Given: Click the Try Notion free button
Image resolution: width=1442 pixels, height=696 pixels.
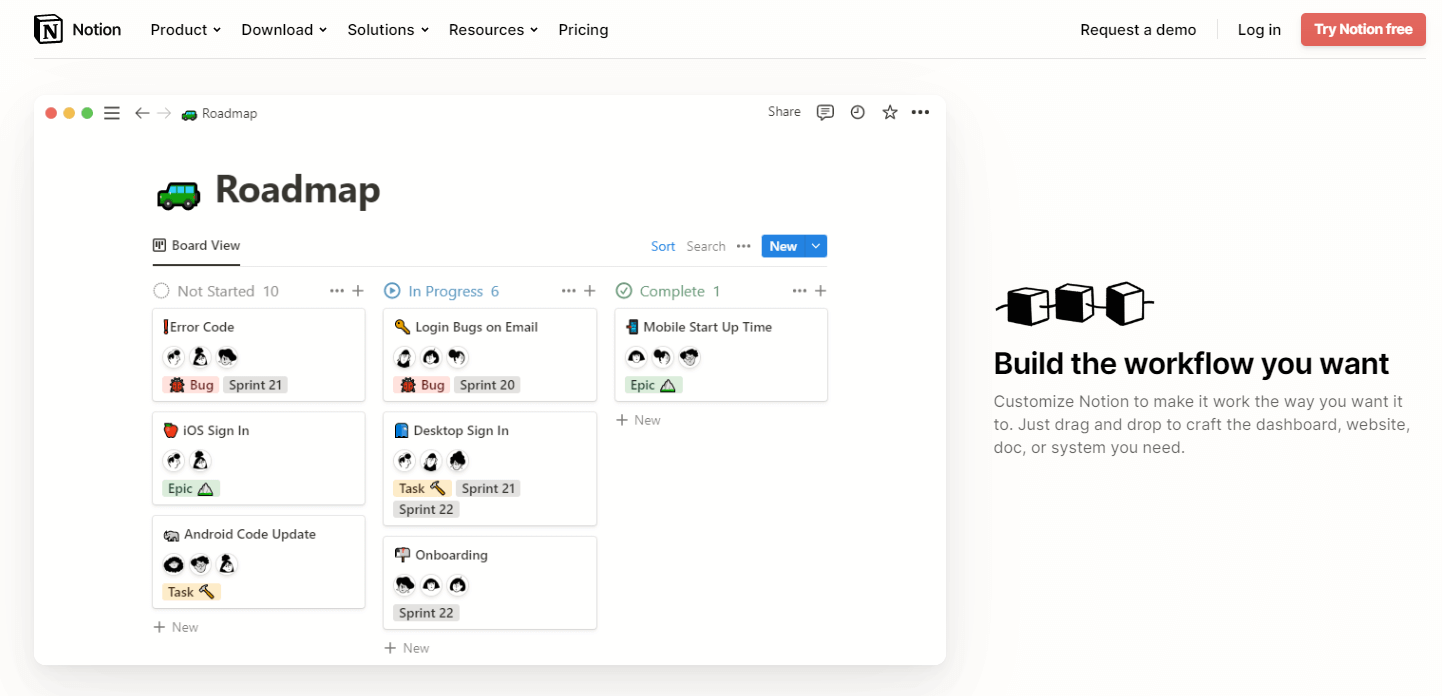Looking at the screenshot, I should pyautogui.click(x=1363, y=29).
